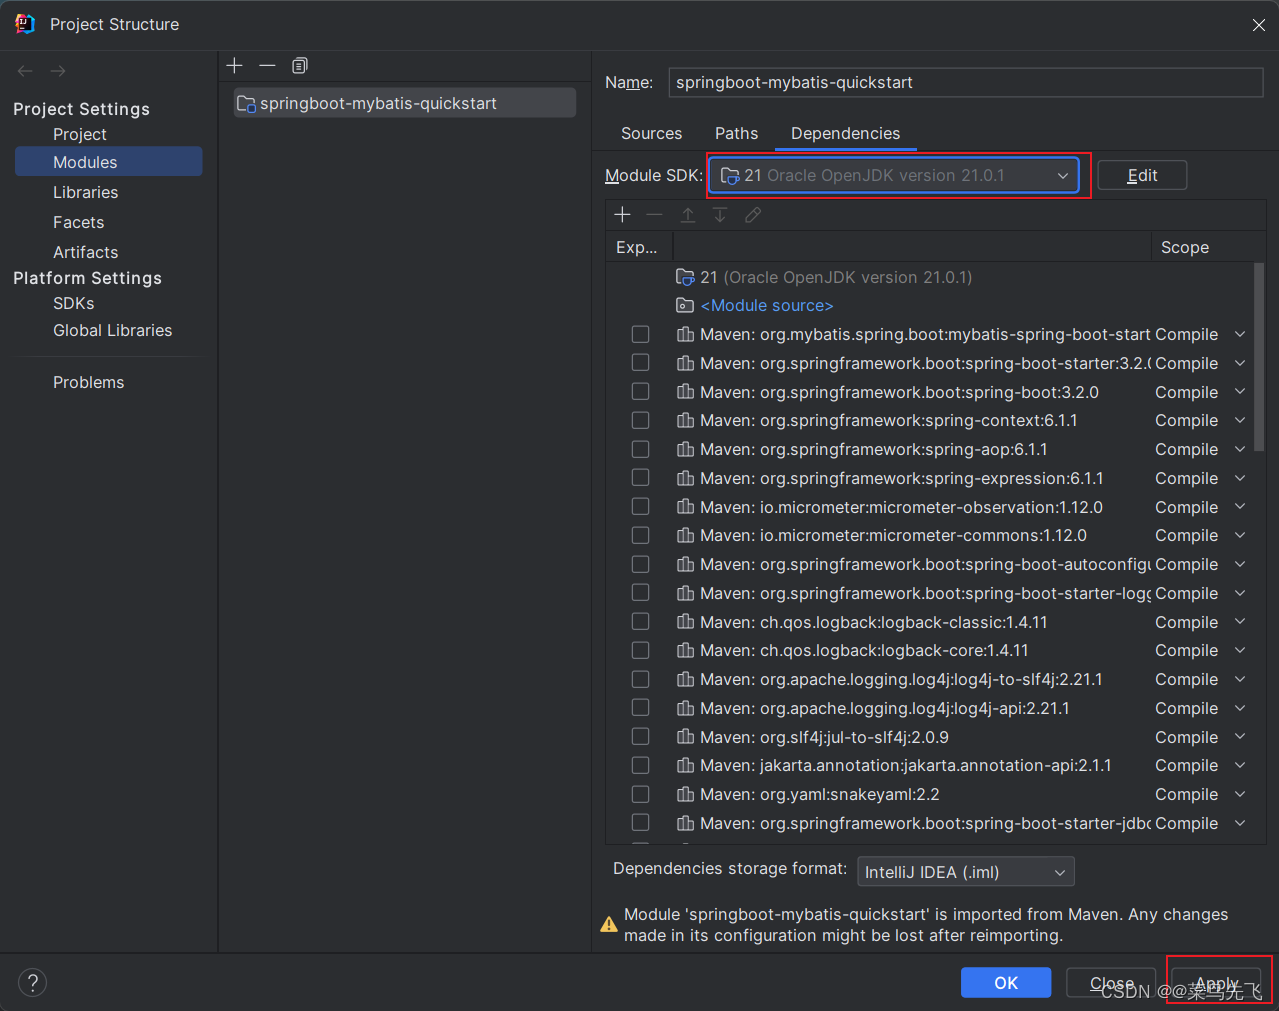Click the Close button
Image resolution: width=1279 pixels, height=1011 pixels.
tap(1111, 983)
